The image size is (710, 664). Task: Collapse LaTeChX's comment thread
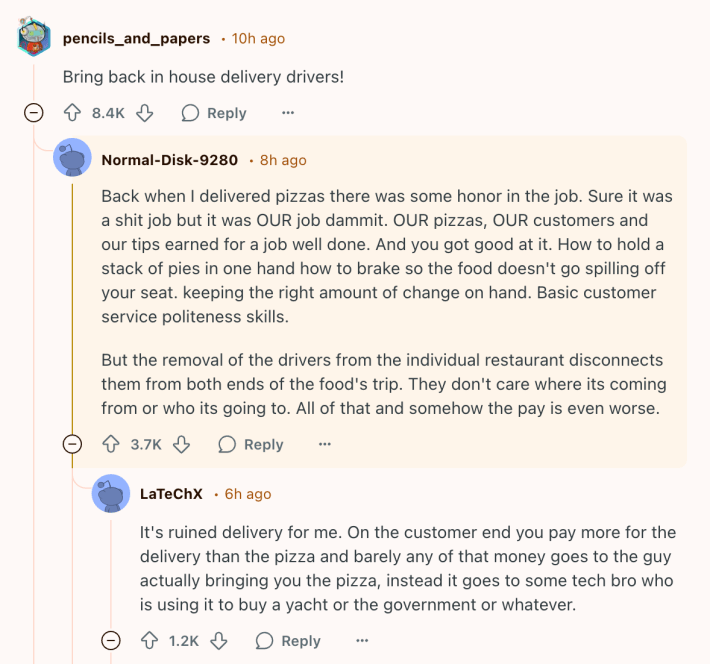(111, 640)
